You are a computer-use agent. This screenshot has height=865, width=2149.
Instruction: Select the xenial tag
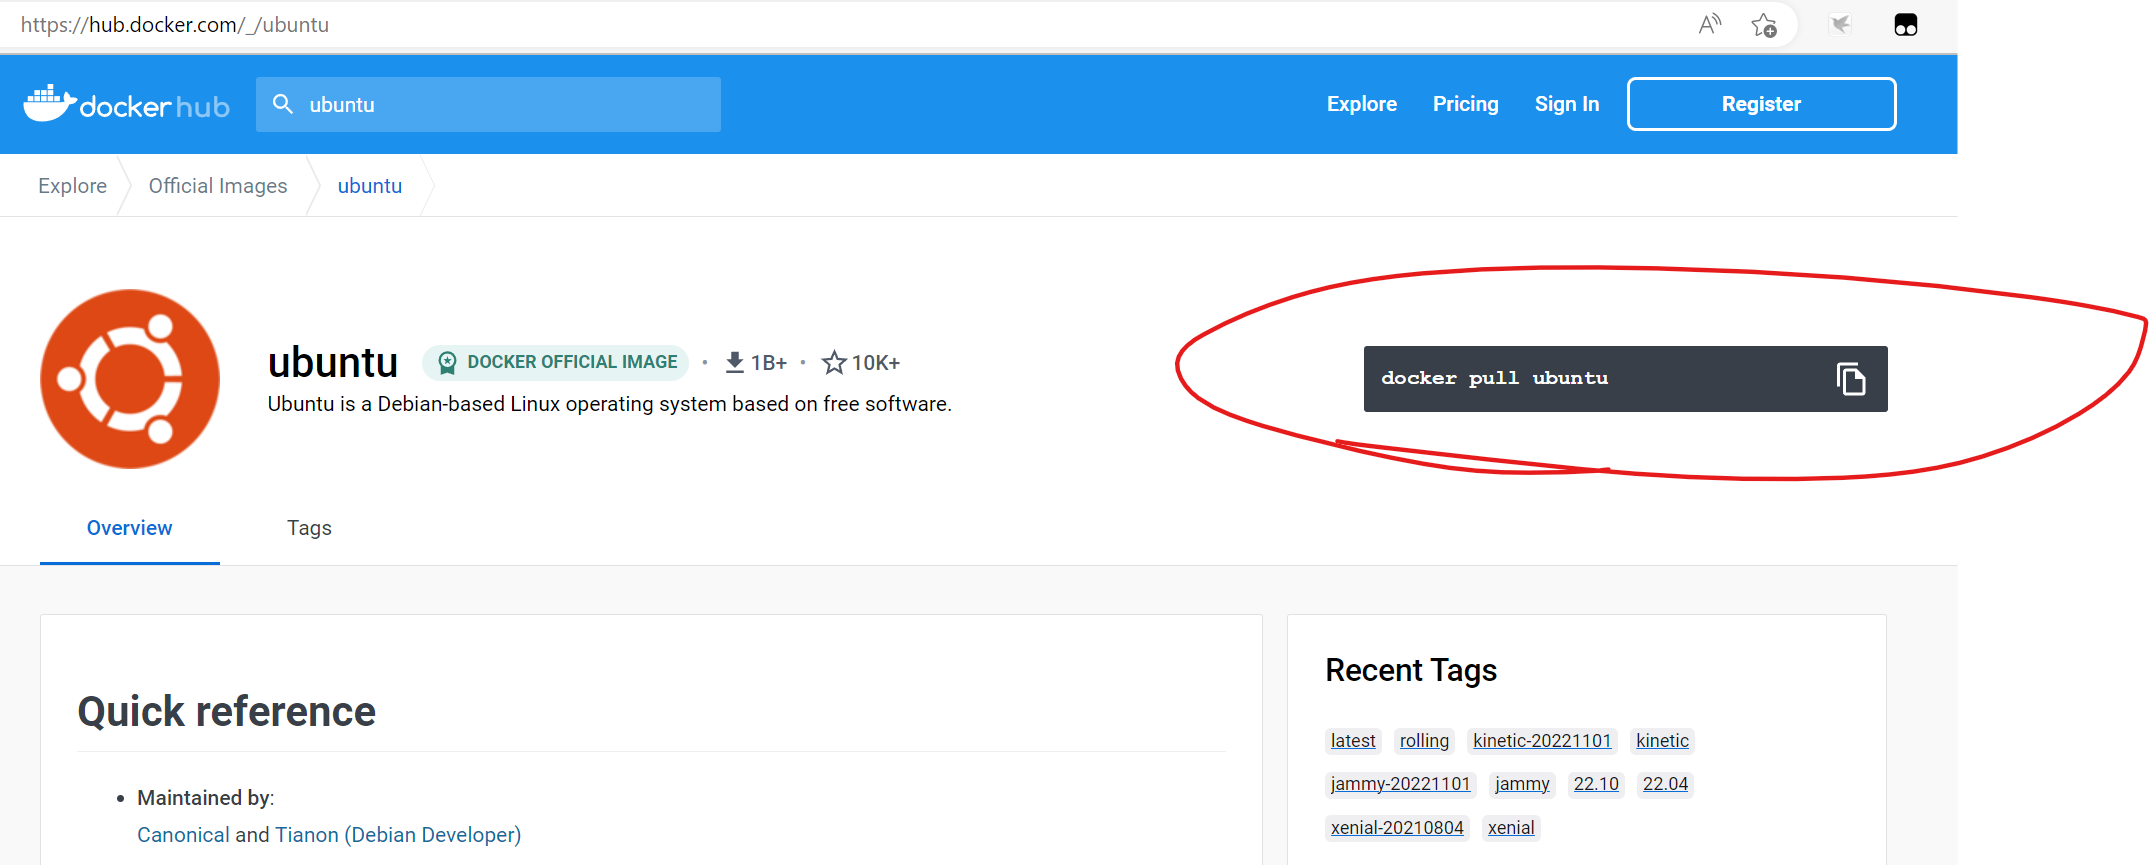[1511, 828]
